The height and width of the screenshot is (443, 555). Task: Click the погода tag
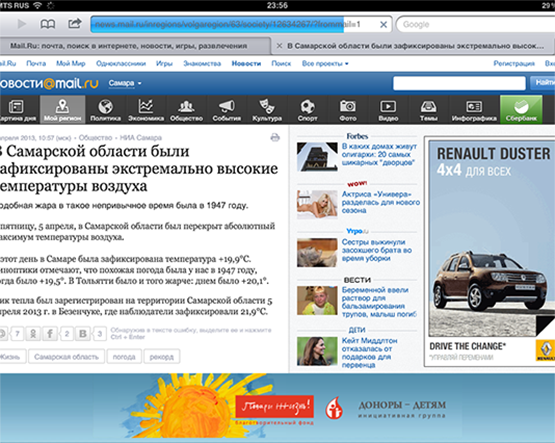click(x=124, y=357)
